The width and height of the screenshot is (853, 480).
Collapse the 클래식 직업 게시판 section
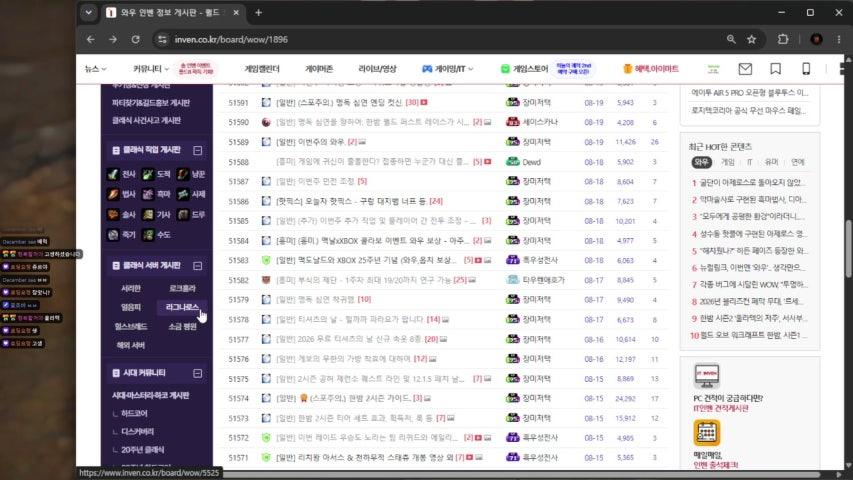(197, 150)
